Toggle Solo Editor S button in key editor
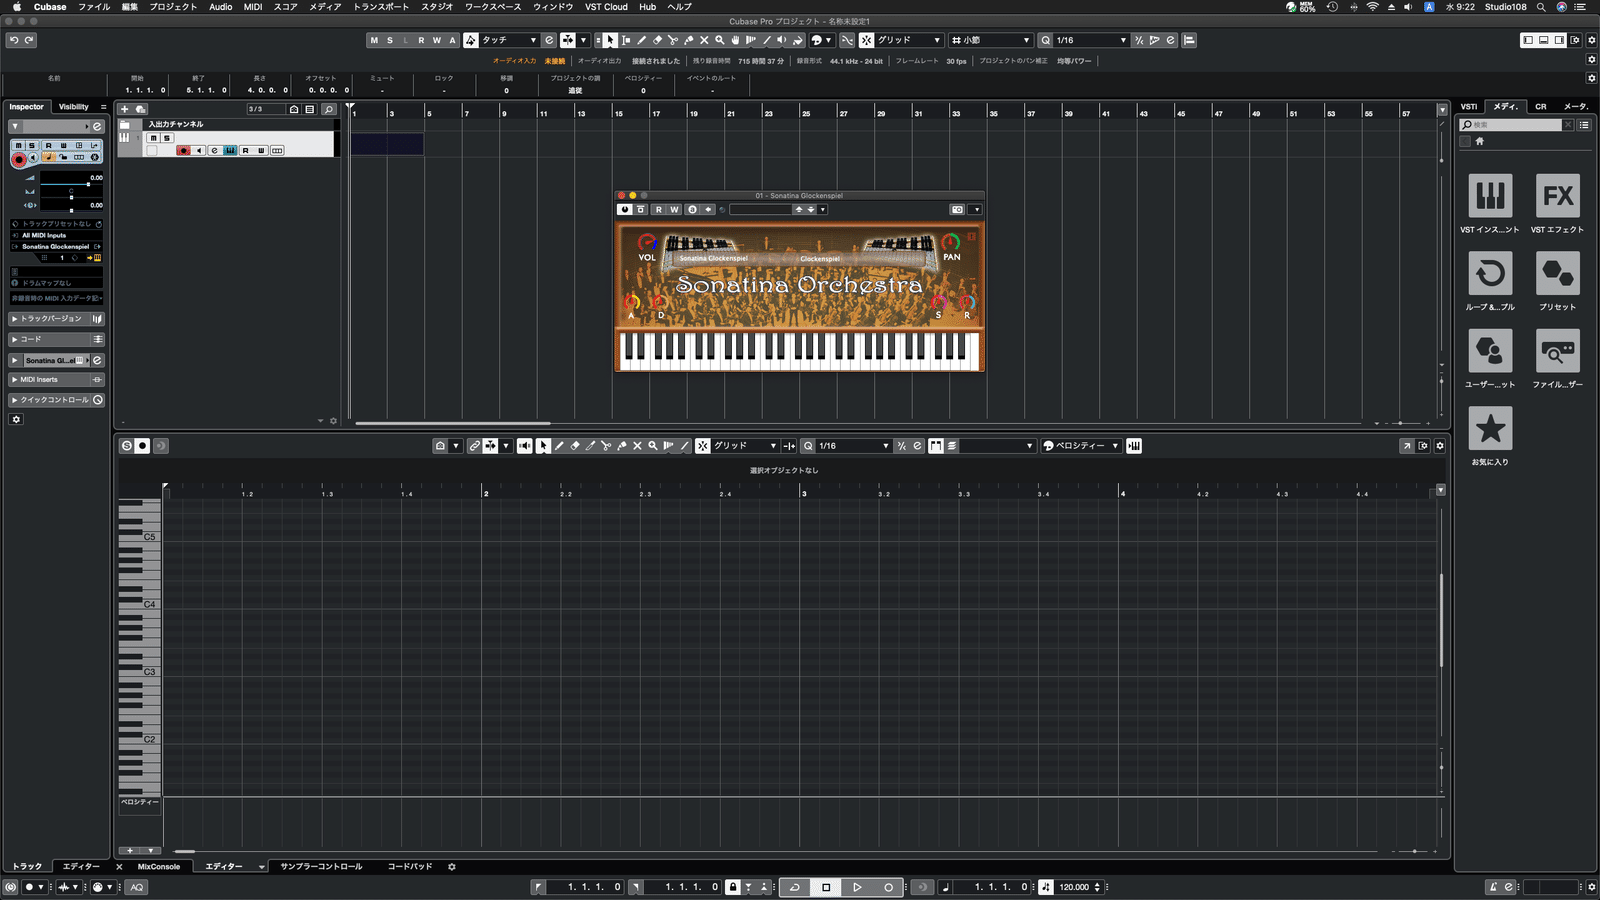Image resolution: width=1600 pixels, height=900 pixels. (127, 446)
